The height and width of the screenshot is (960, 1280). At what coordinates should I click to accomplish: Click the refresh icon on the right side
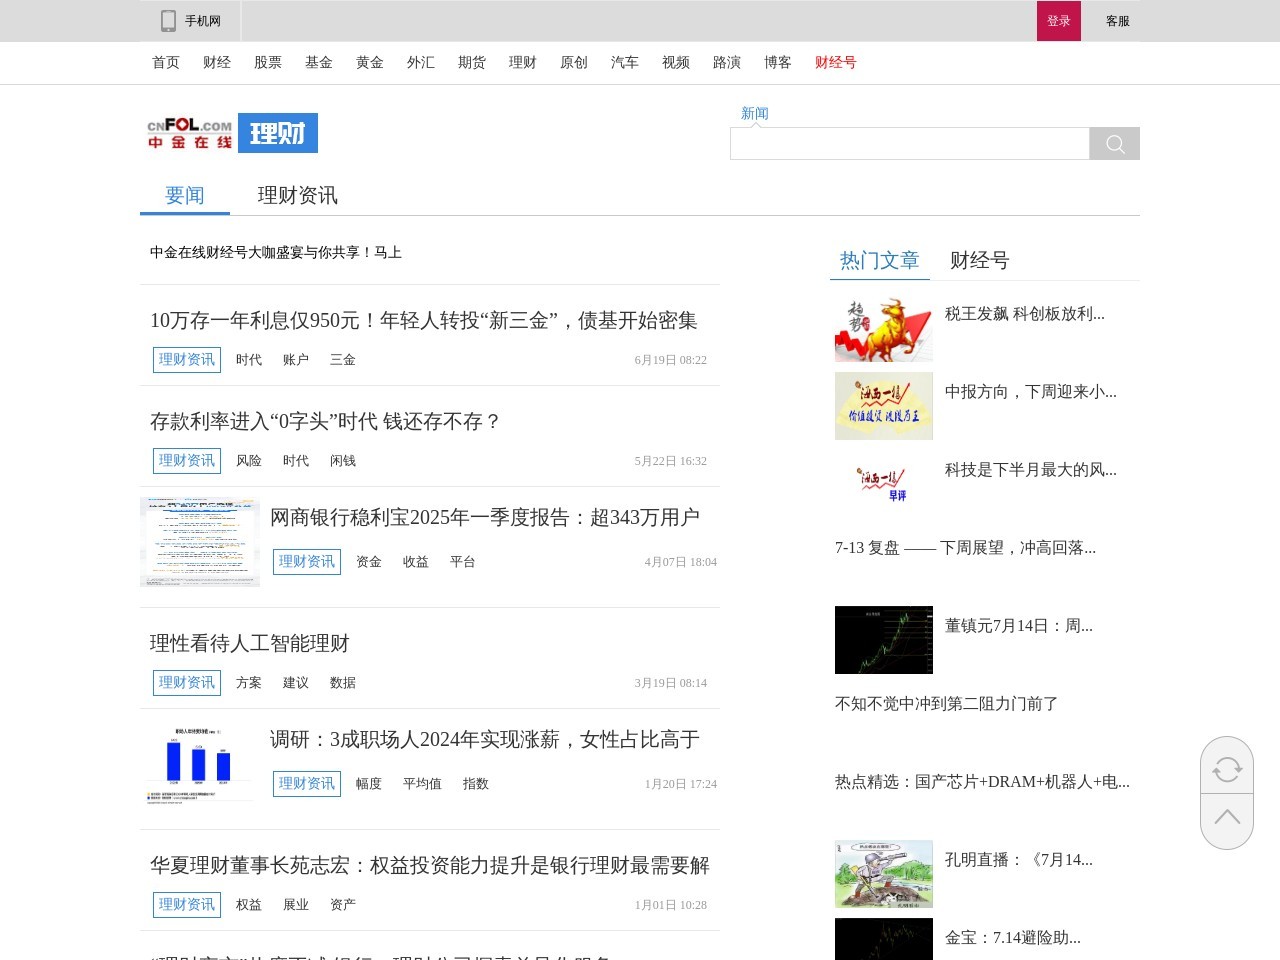click(x=1227, y=768)
